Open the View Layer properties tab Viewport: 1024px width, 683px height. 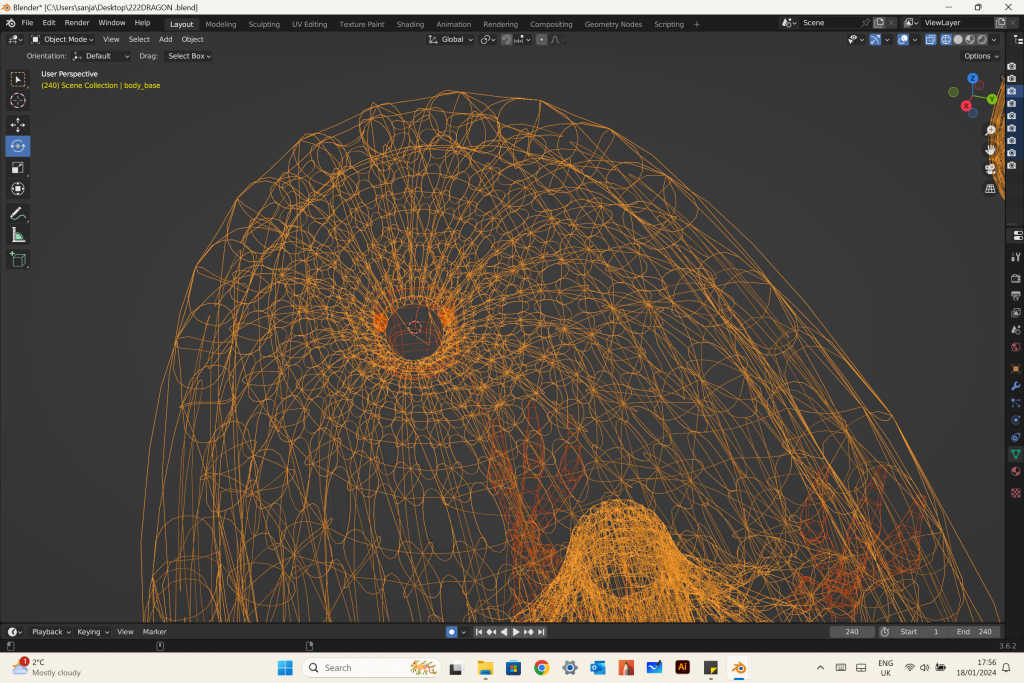tap(1016, 313)
